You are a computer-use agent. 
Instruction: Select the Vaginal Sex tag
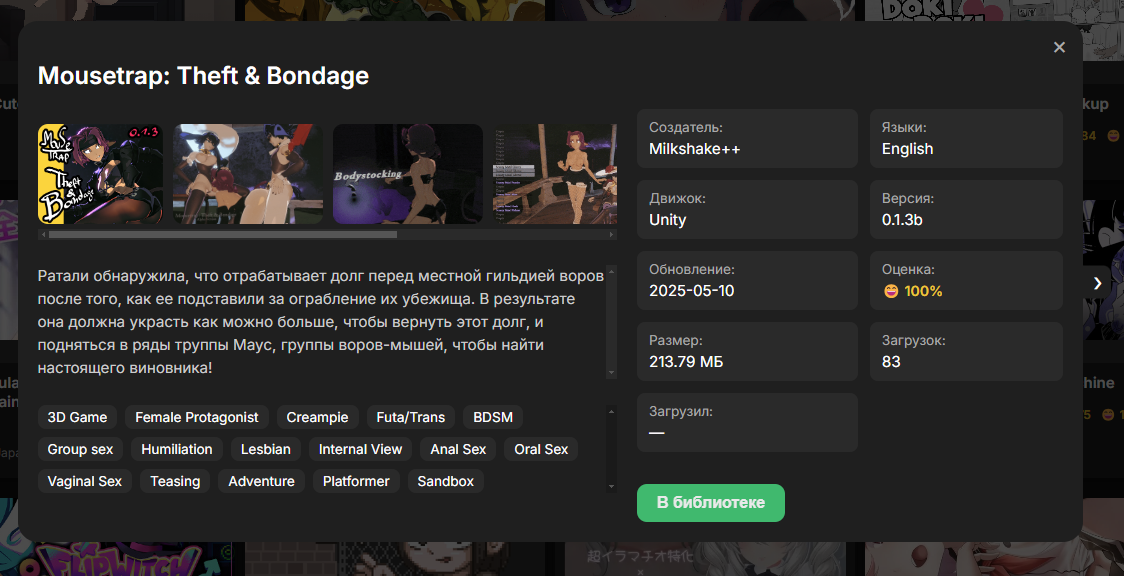tap(85, 481)
